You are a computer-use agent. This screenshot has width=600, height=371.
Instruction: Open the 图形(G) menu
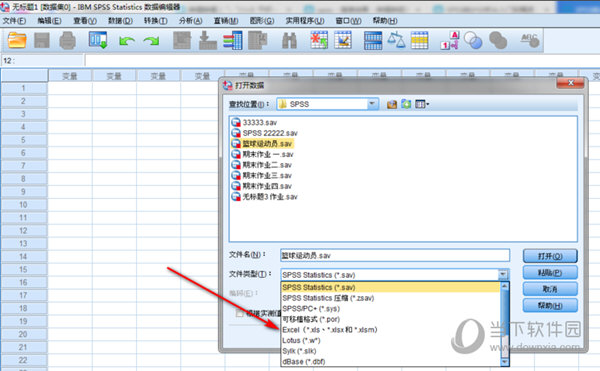(x=262, y=21)
